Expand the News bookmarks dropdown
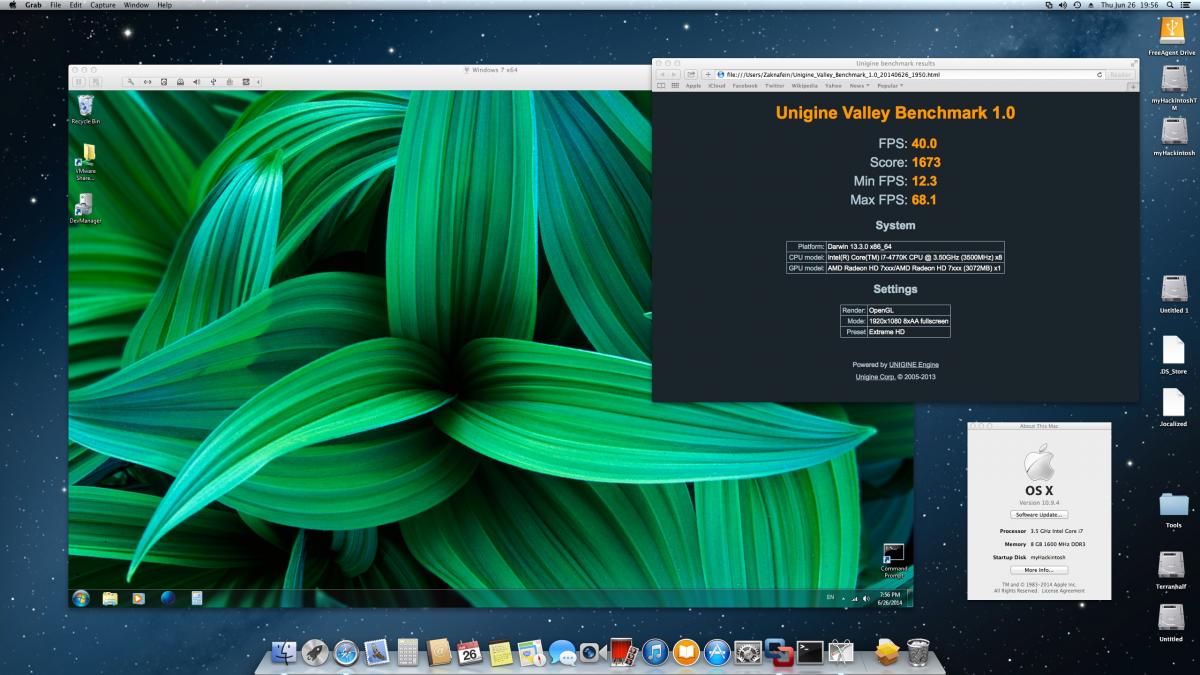This screenshot has height=675, width=1200. [x=859, y=86]
